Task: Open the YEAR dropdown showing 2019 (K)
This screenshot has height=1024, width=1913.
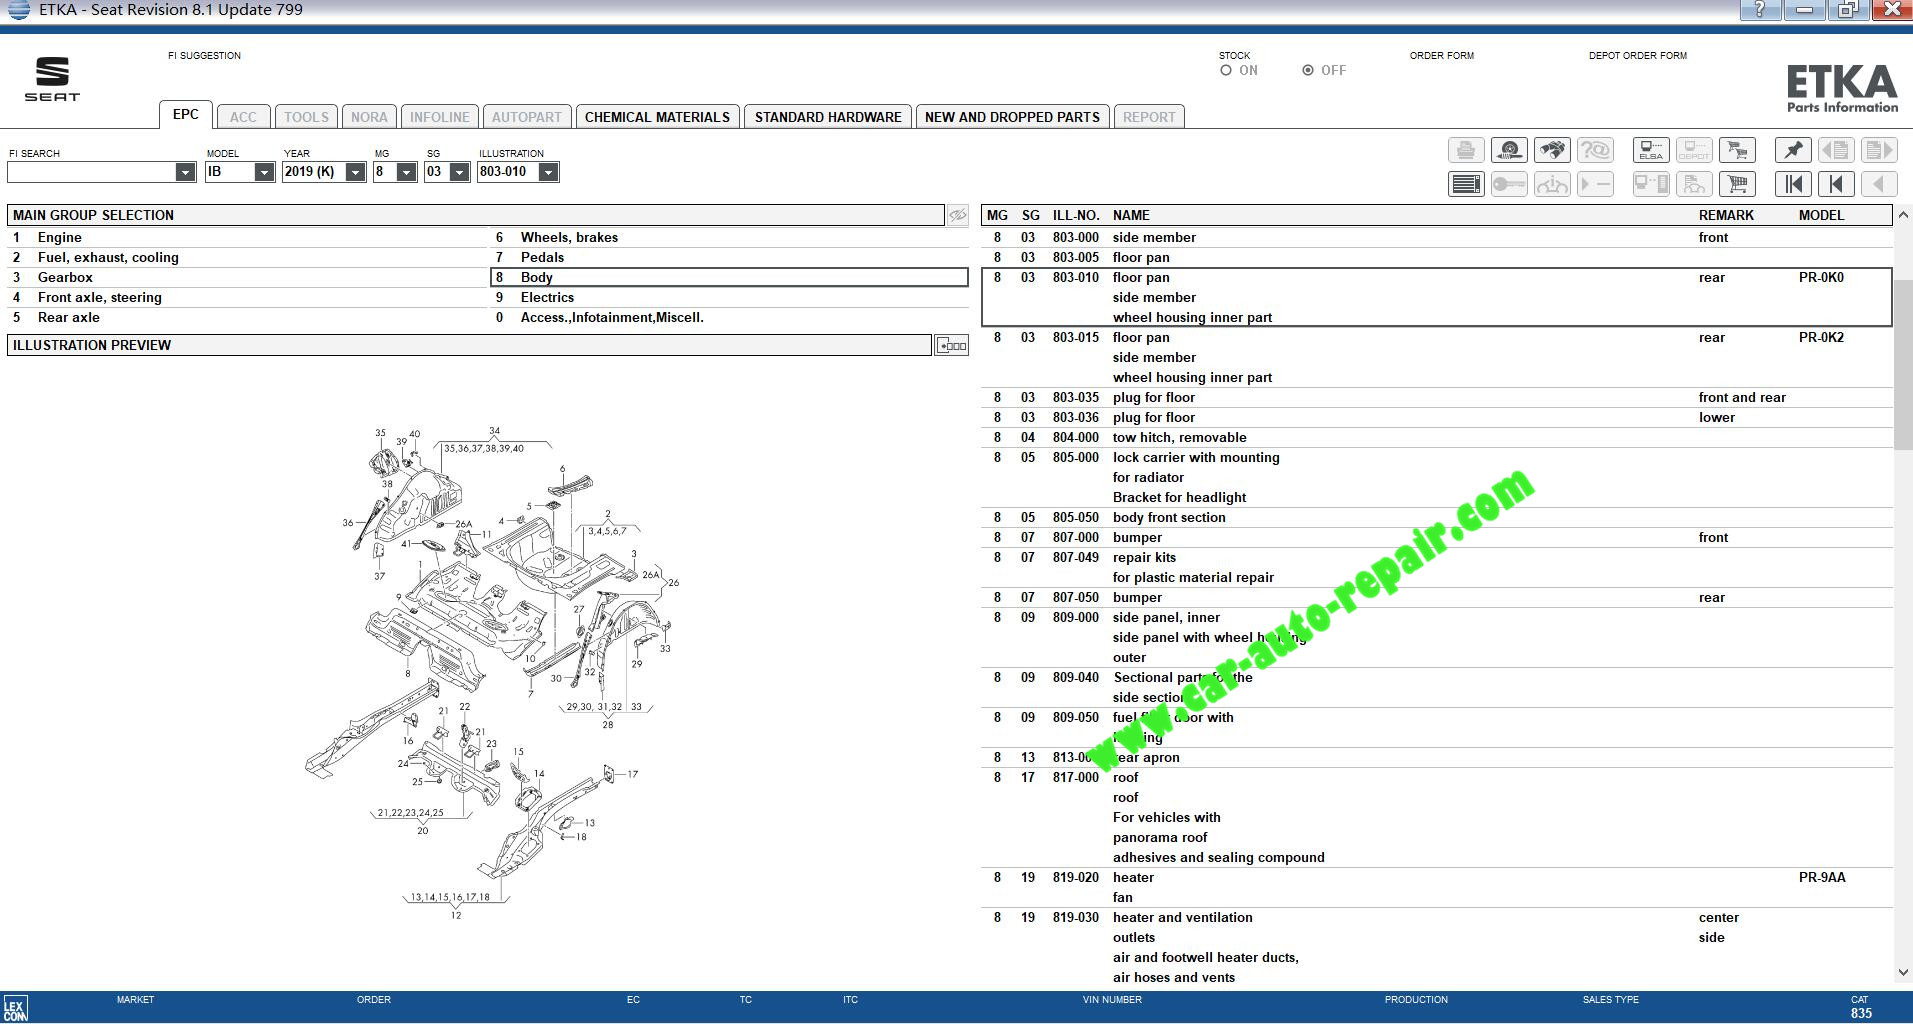Action: point(355,172)
